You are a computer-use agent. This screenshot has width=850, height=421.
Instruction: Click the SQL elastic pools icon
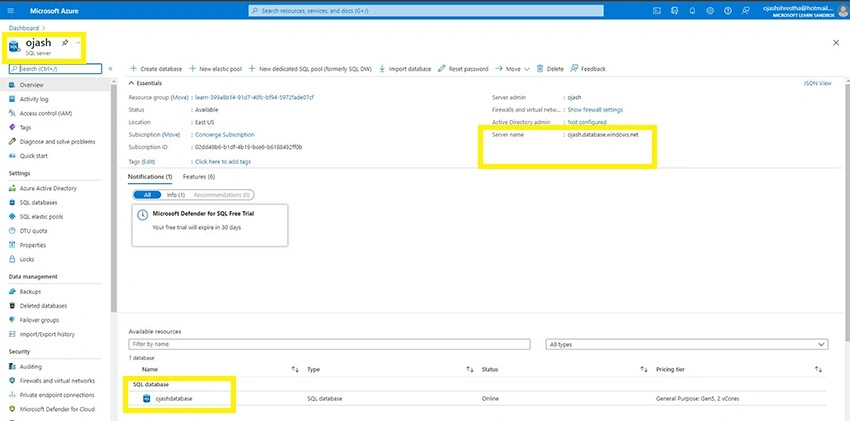(12, 217)
